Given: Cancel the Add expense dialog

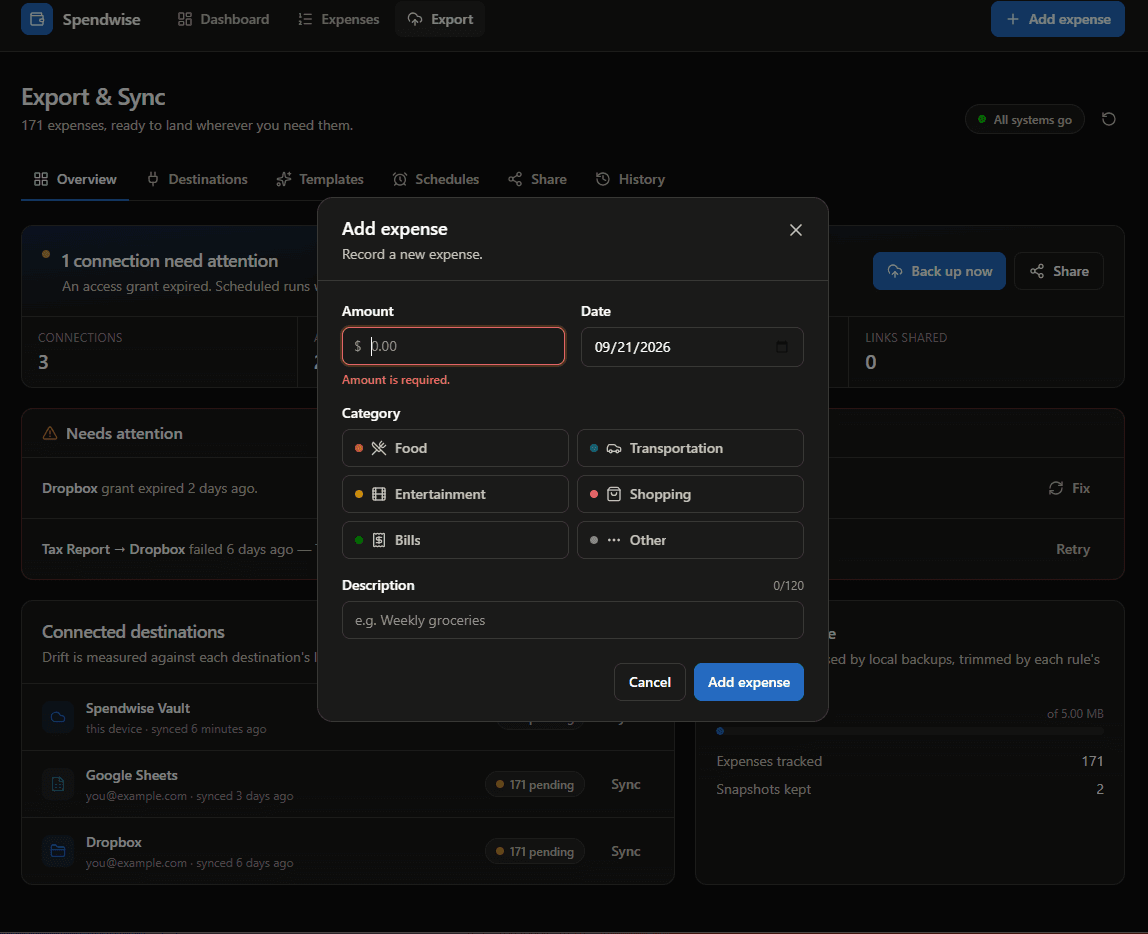Looking at the screenshot, I should pyautogui.click(x=649, y=682).
